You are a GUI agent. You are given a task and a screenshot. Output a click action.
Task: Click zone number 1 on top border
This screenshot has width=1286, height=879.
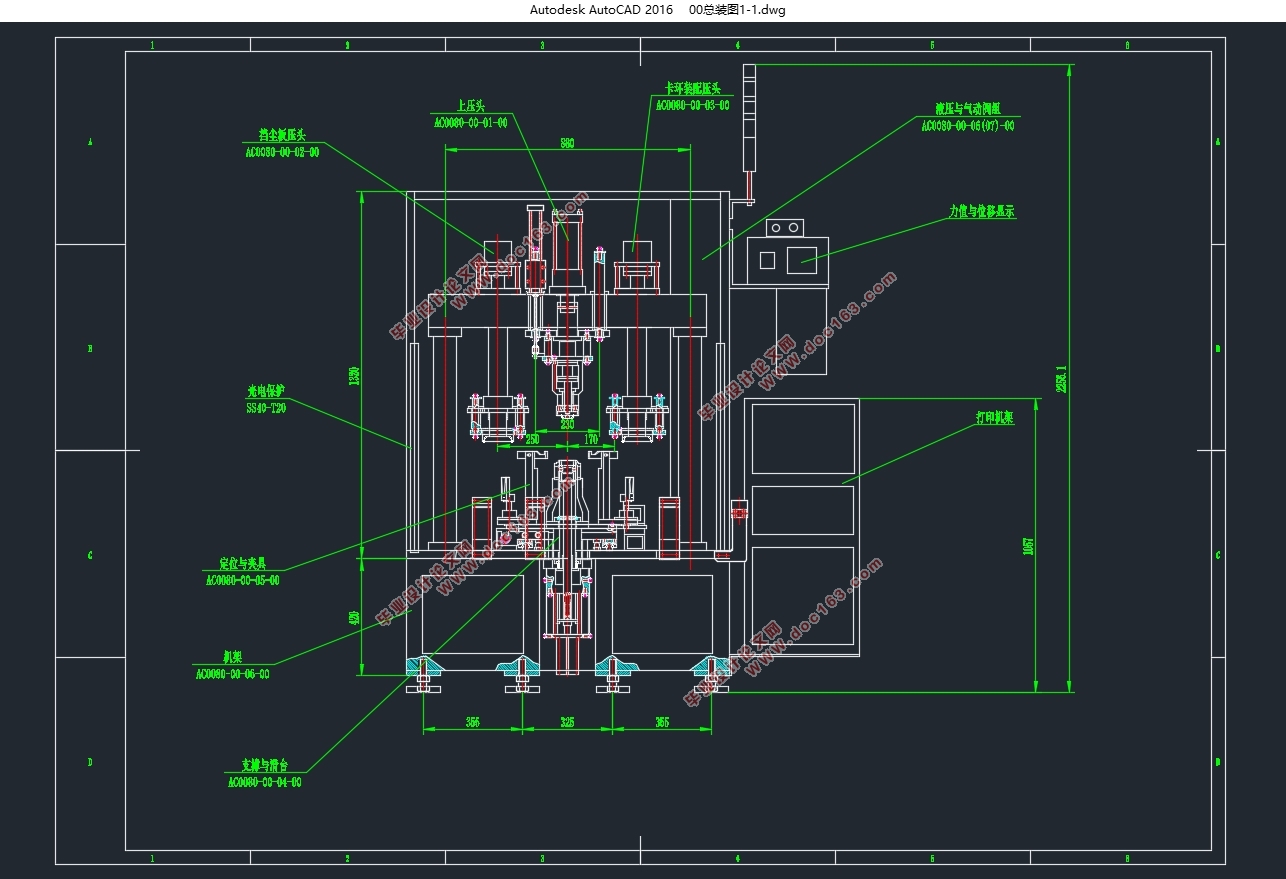152,45
